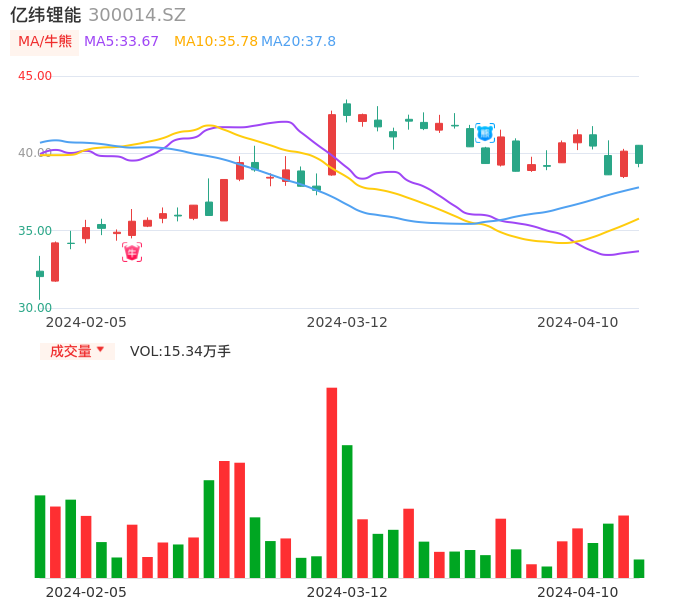
Task: Click the last green volume bar
Action: [x=639, y=568]
